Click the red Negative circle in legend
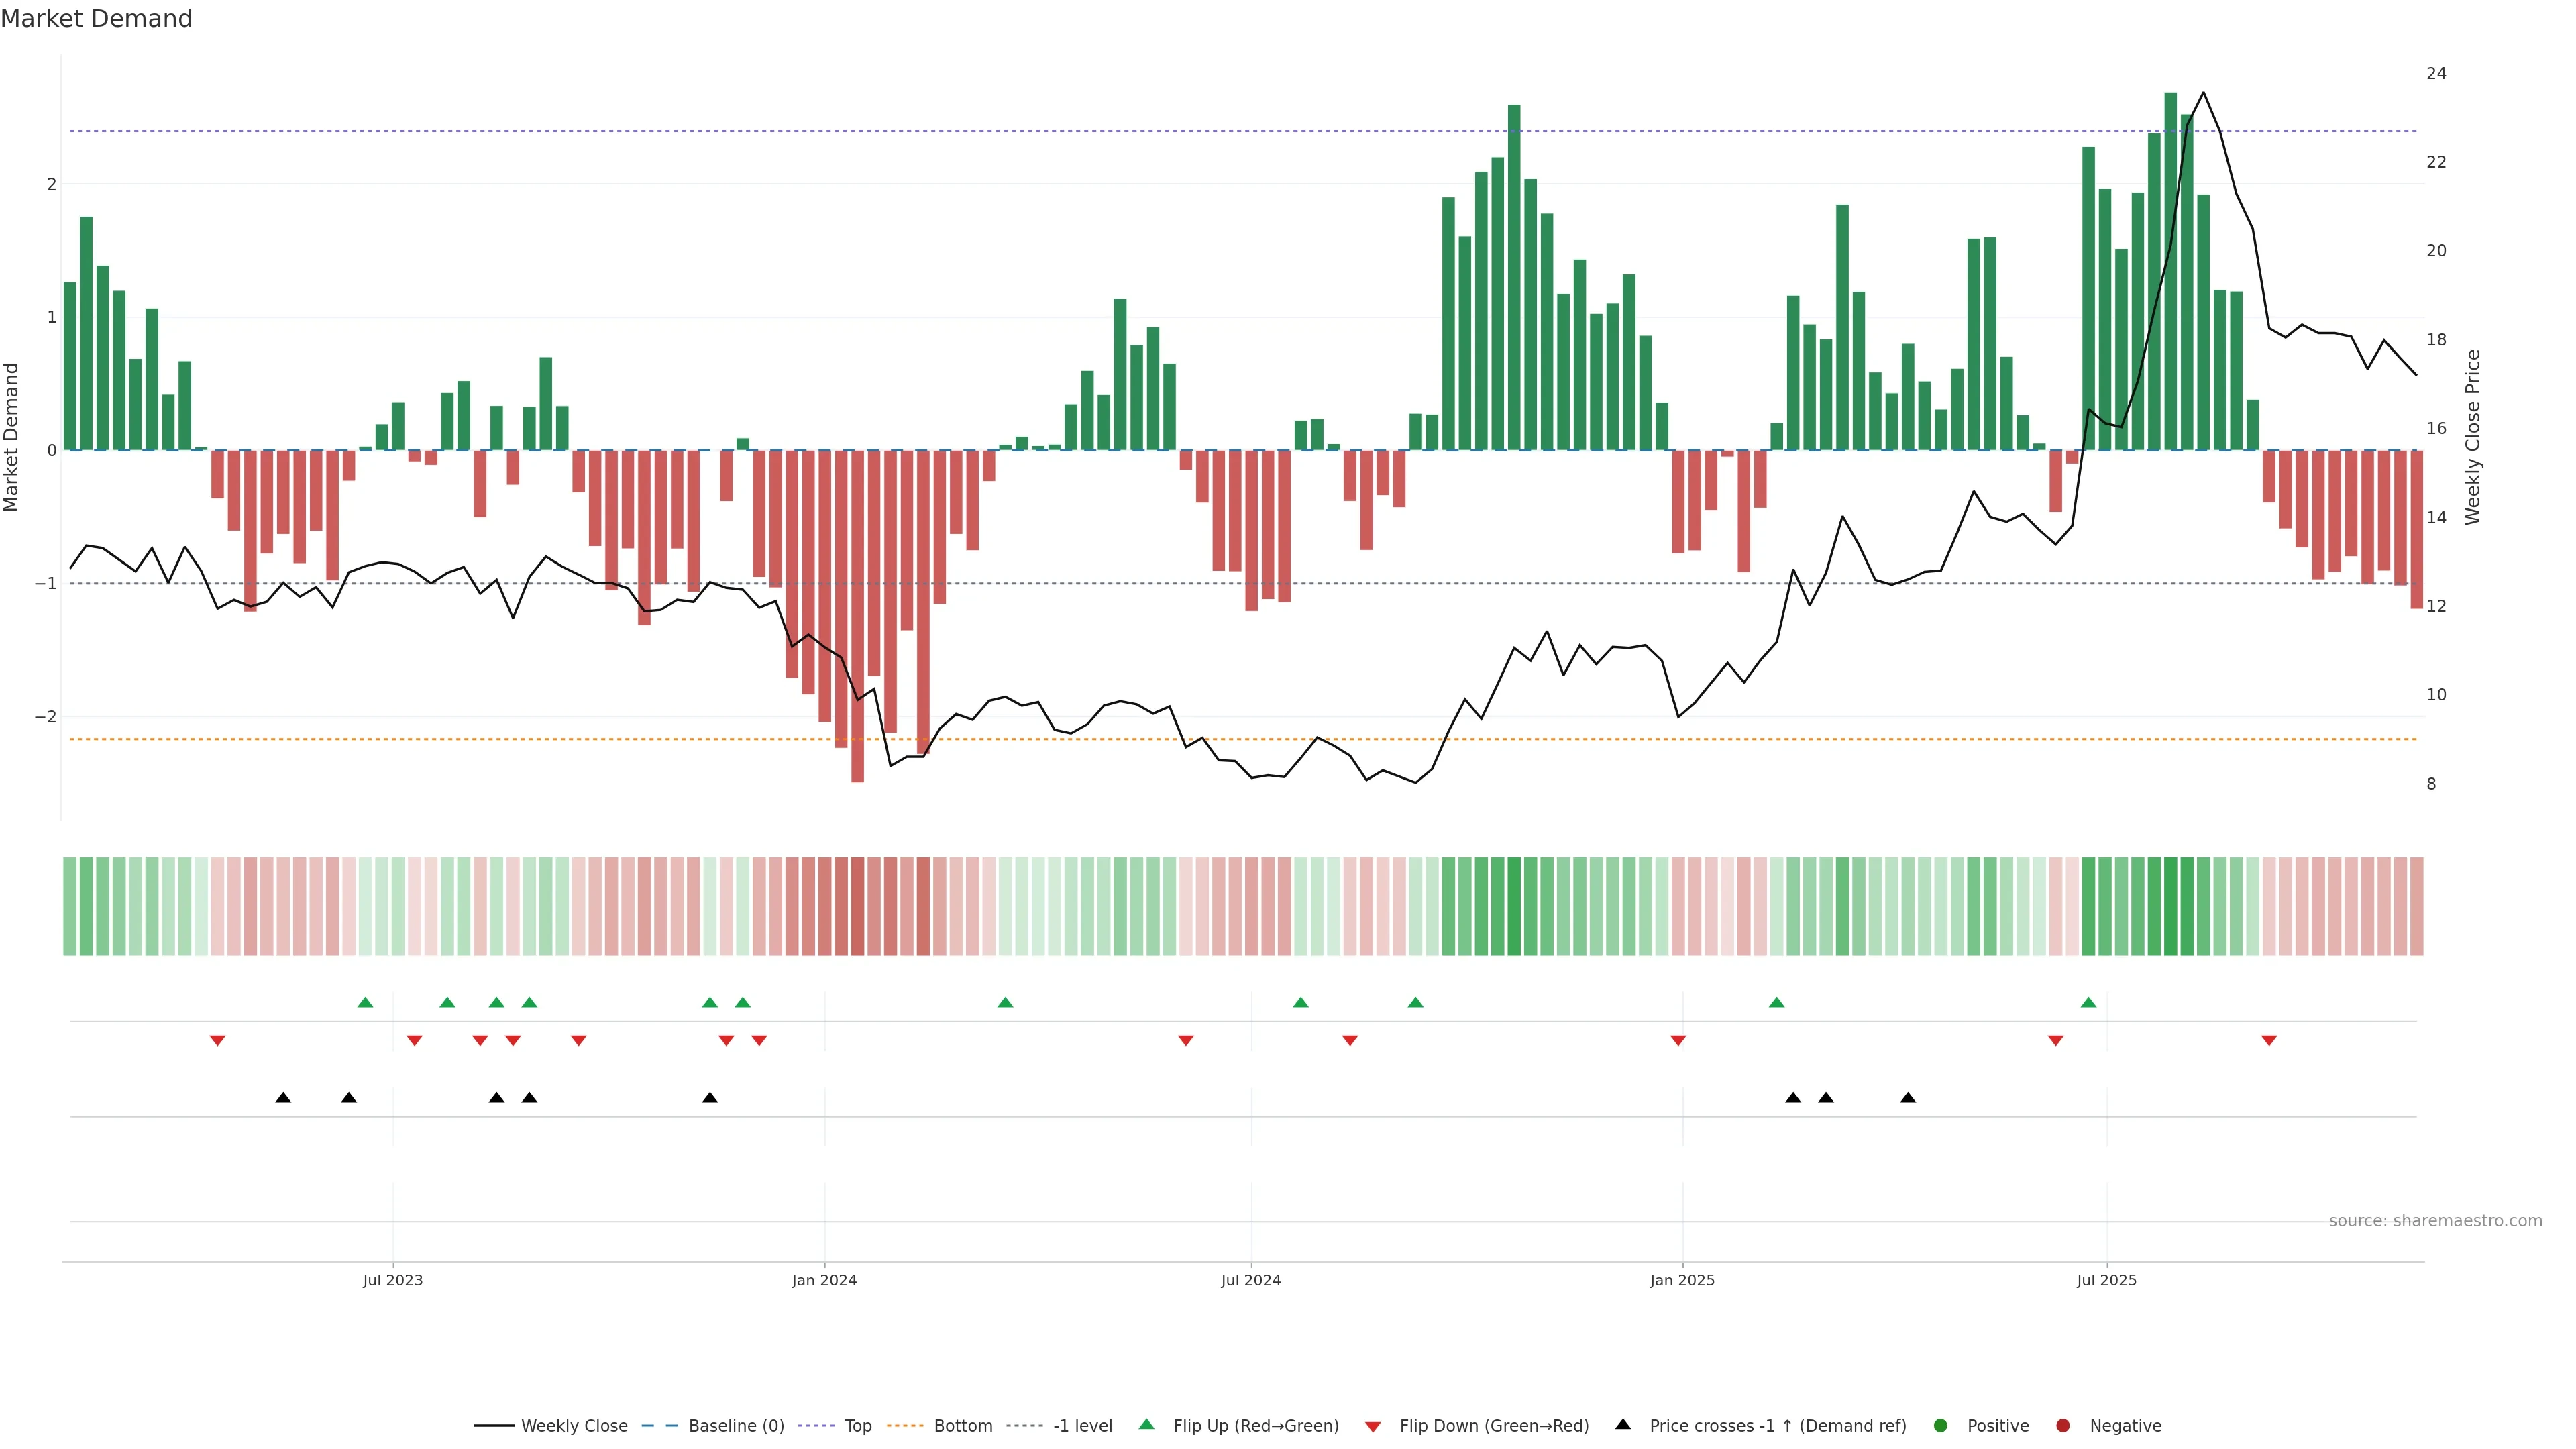 (x=2063, y=1426)
